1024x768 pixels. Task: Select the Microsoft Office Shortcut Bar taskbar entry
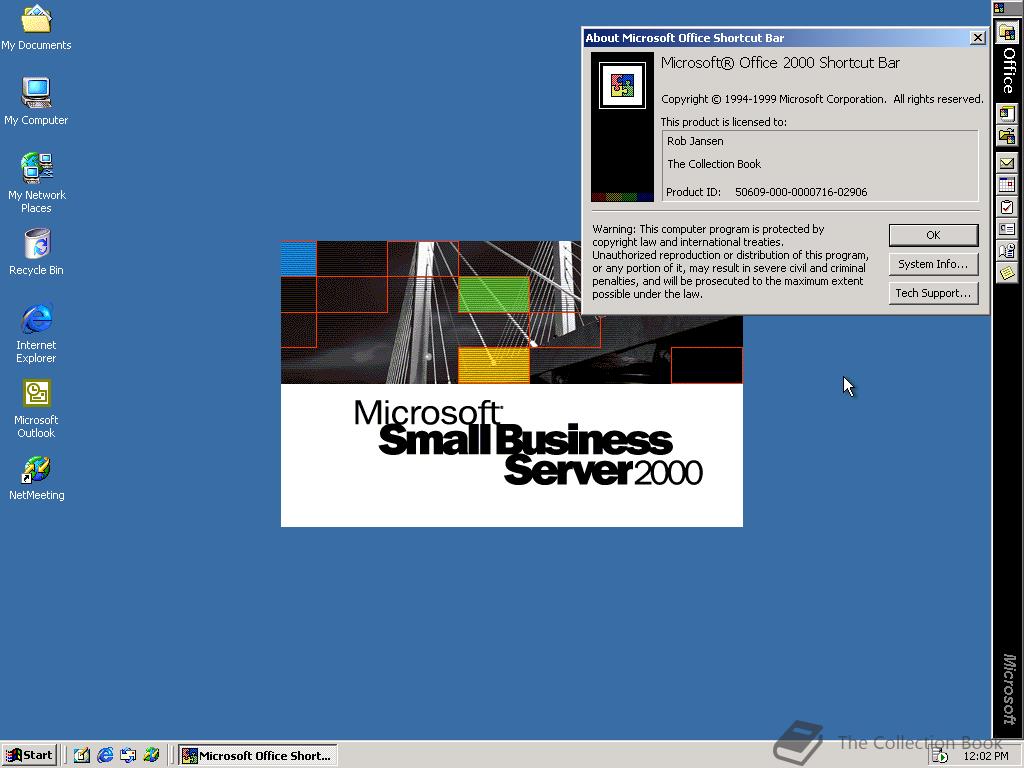coord(258,755)
